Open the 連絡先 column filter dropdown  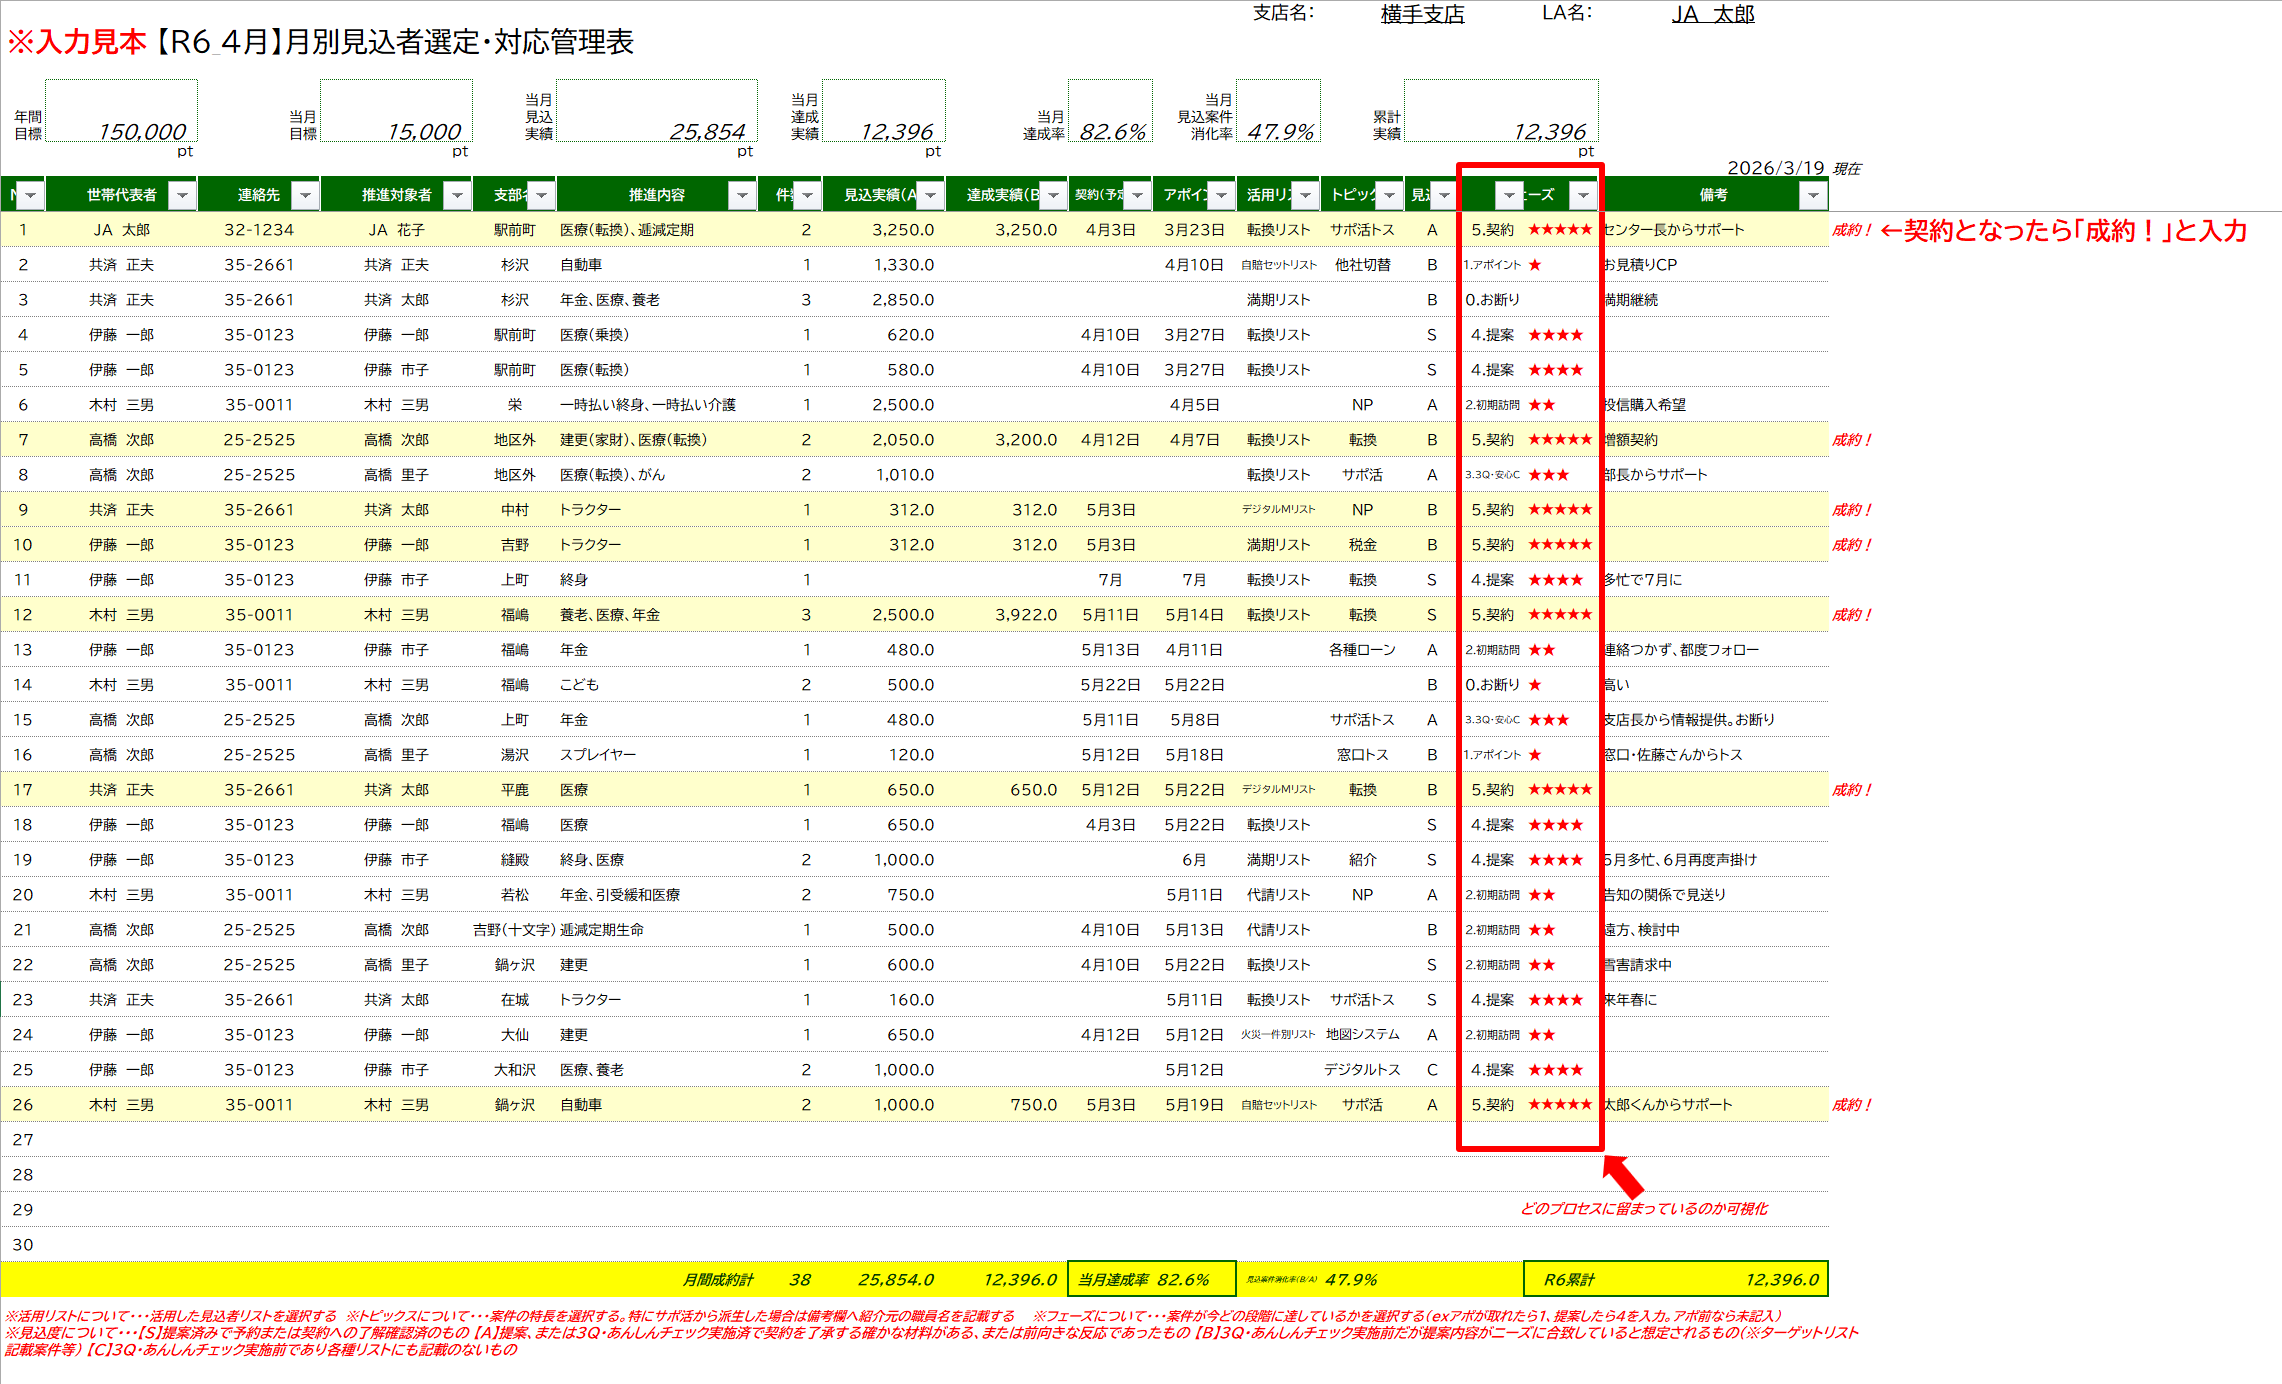[x=305, y=195]
